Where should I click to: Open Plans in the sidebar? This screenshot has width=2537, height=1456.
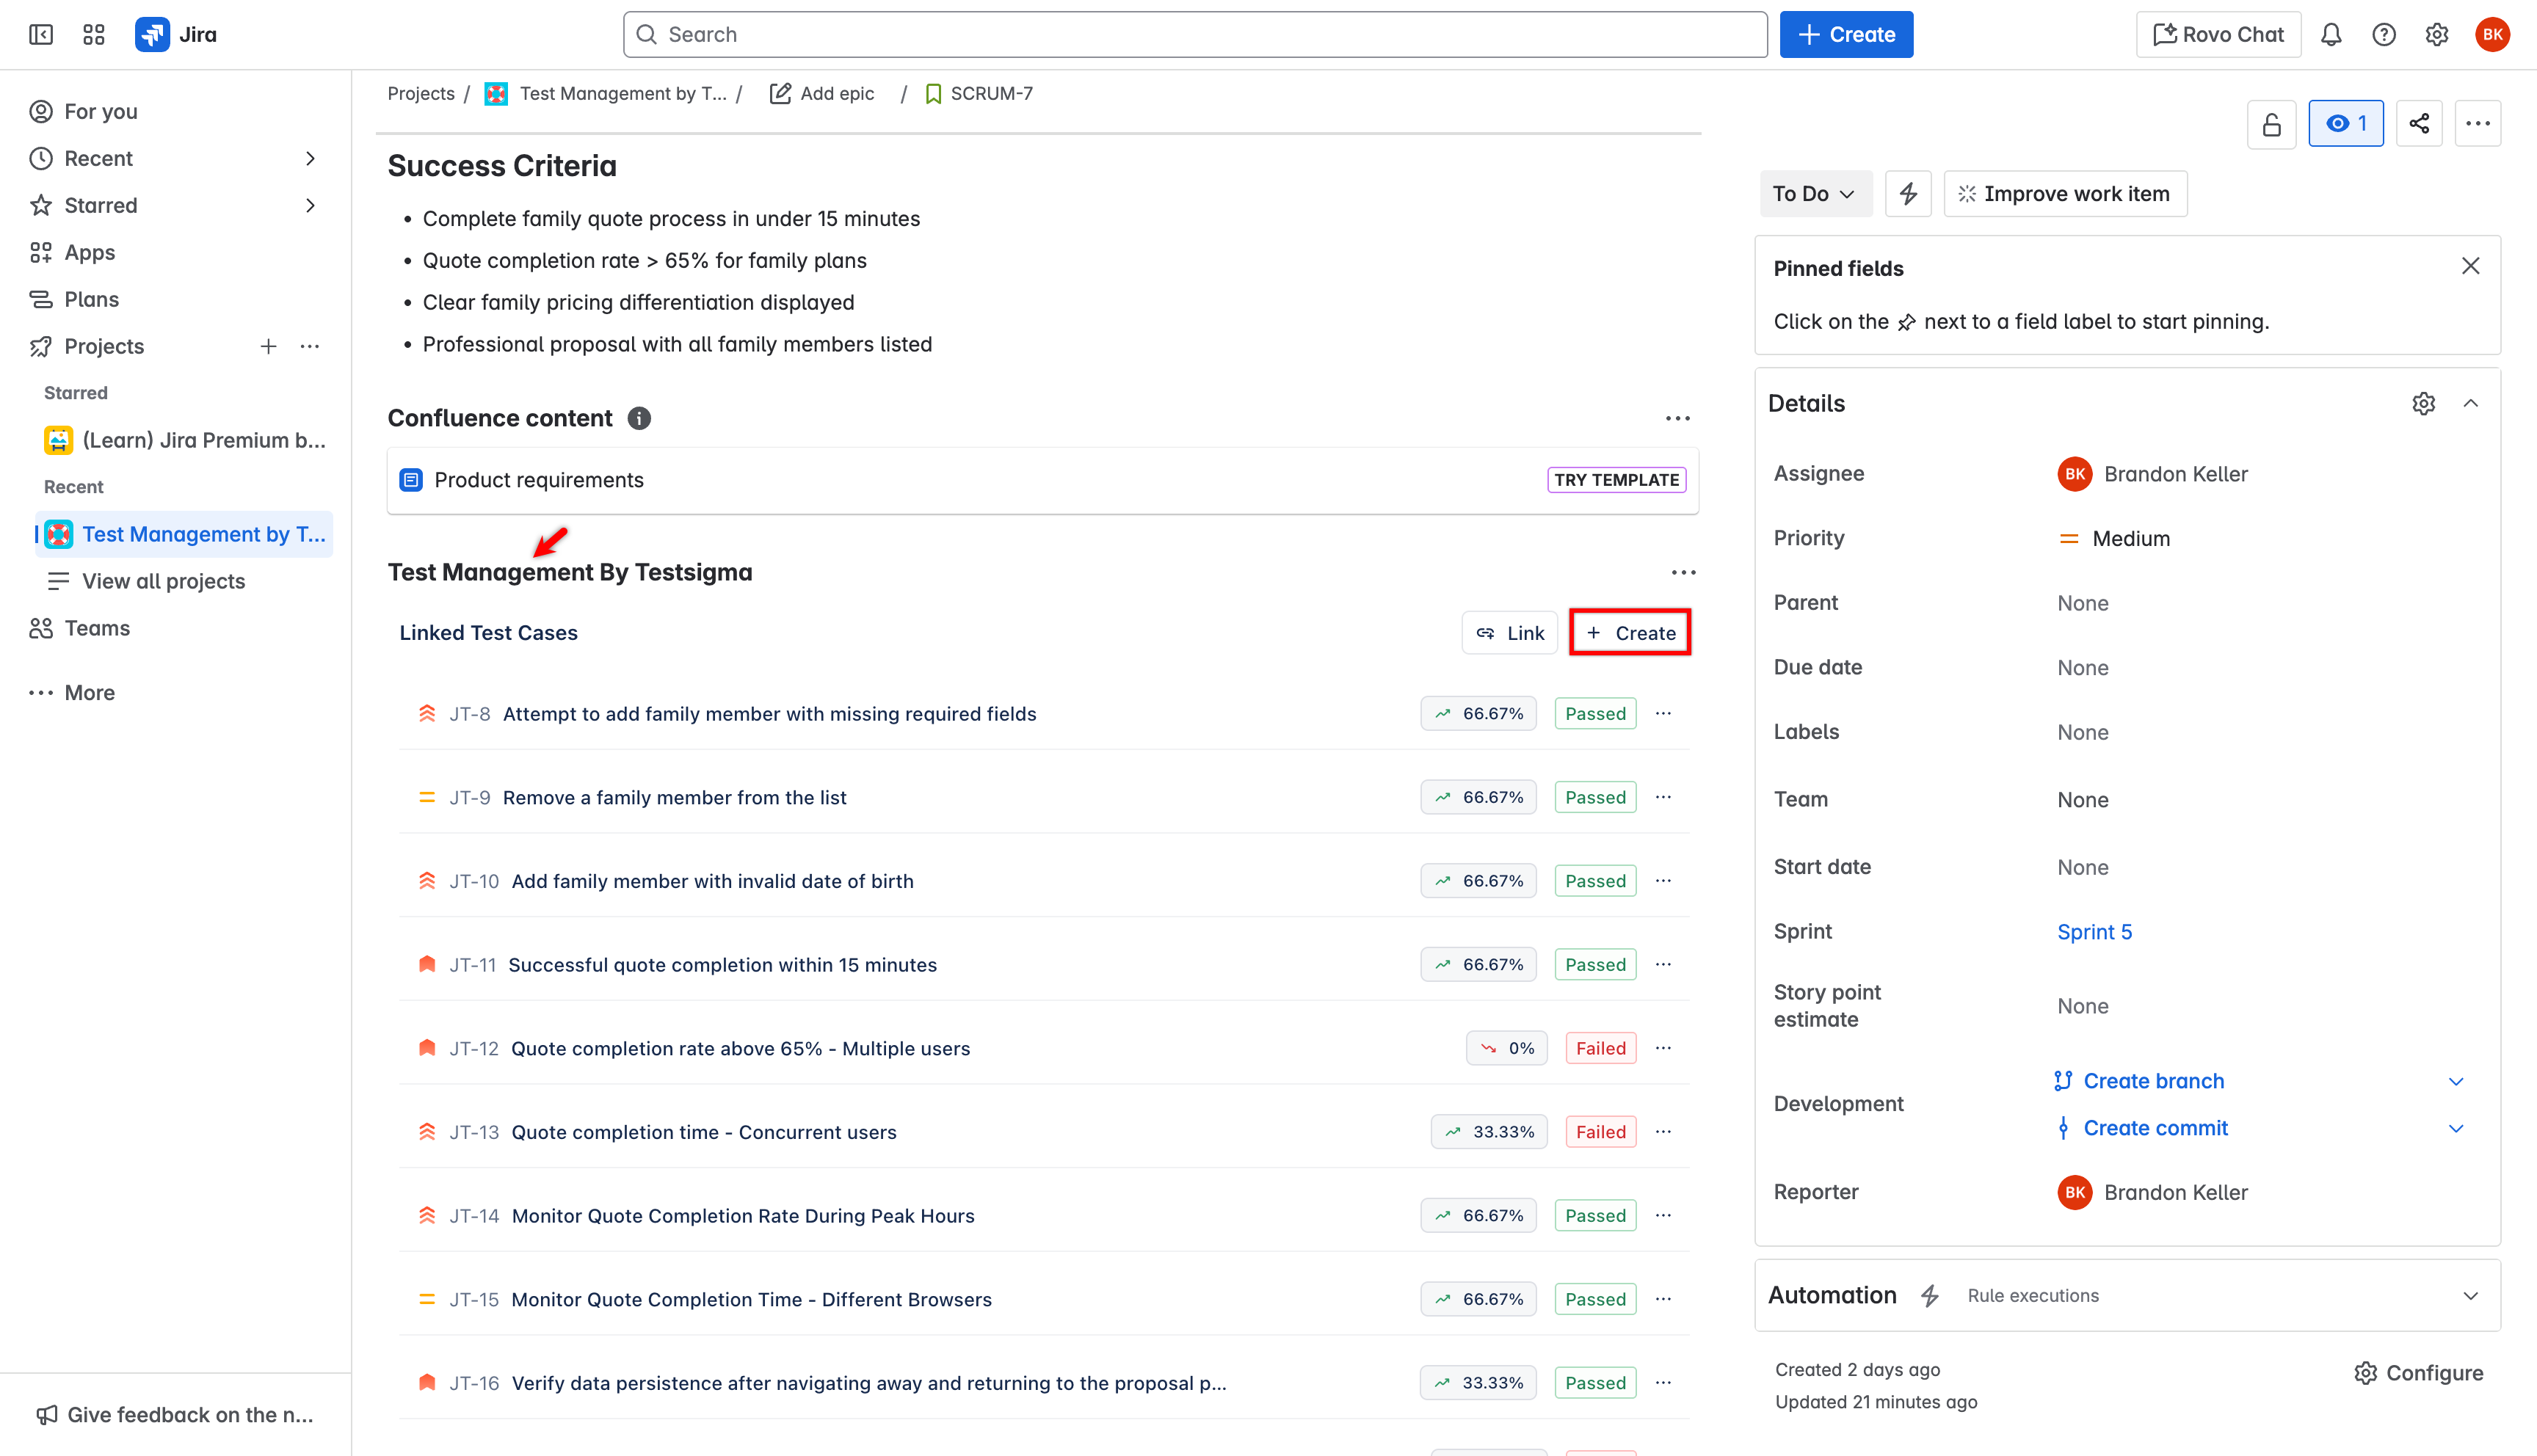coord(91,299)
